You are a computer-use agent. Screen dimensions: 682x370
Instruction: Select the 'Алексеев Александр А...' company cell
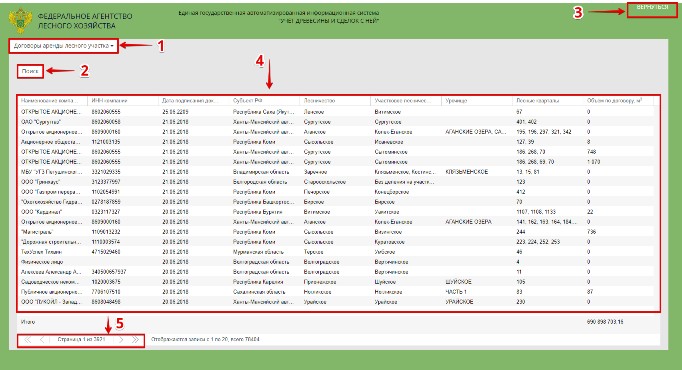click(51, 272)
